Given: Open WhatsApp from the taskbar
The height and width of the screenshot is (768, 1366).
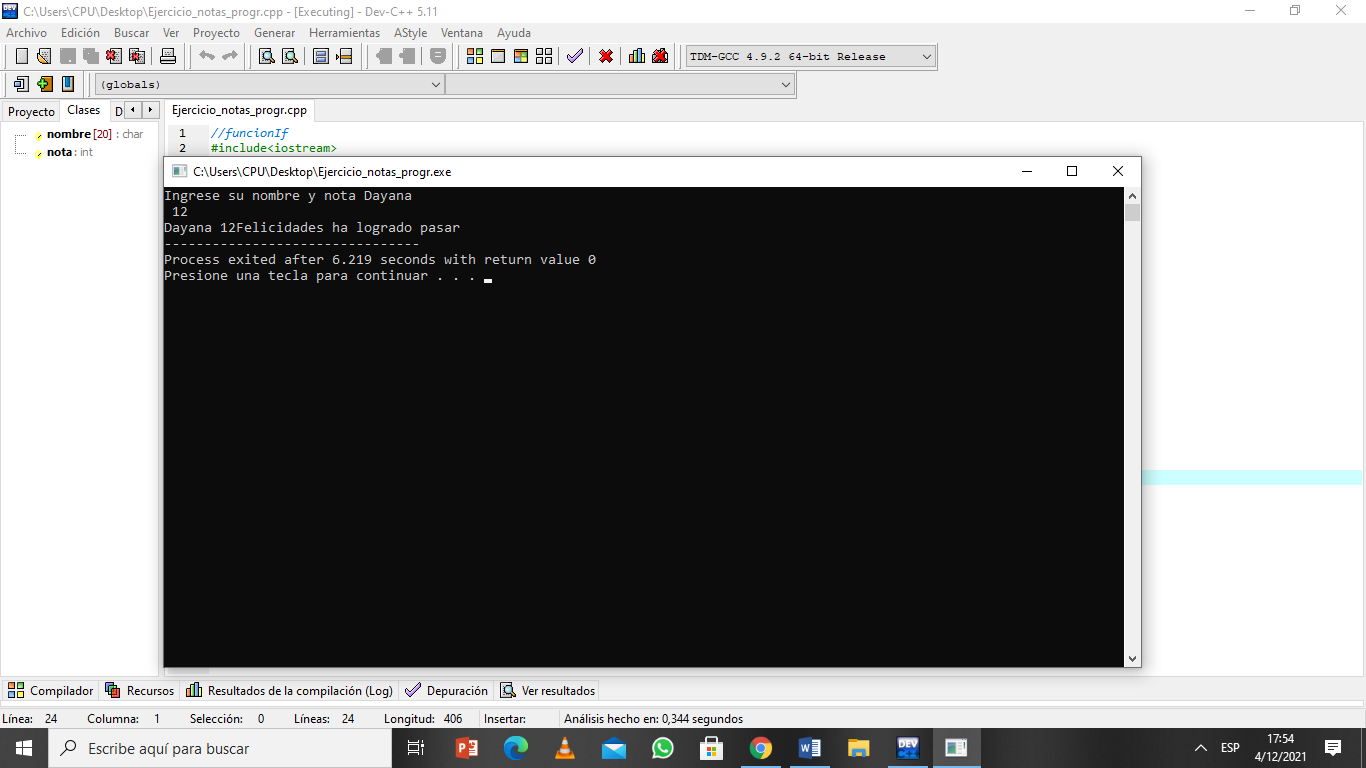Looking at the screenshot, I should click(663, 748).
